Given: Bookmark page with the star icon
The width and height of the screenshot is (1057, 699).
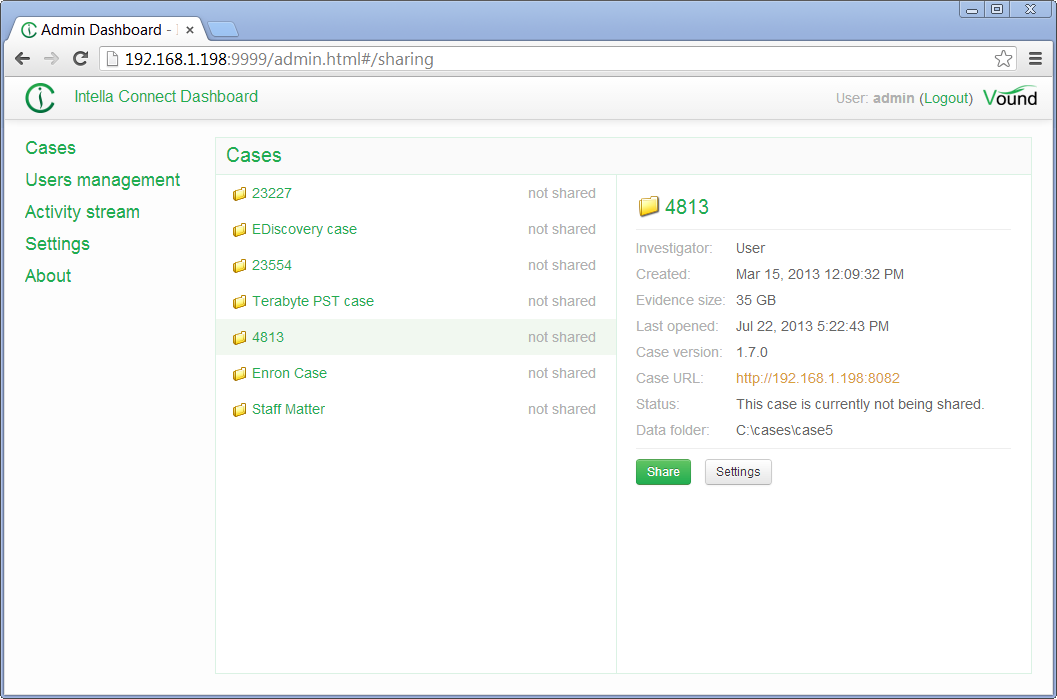Looking at the screenshot, I should coord(1003,59).
